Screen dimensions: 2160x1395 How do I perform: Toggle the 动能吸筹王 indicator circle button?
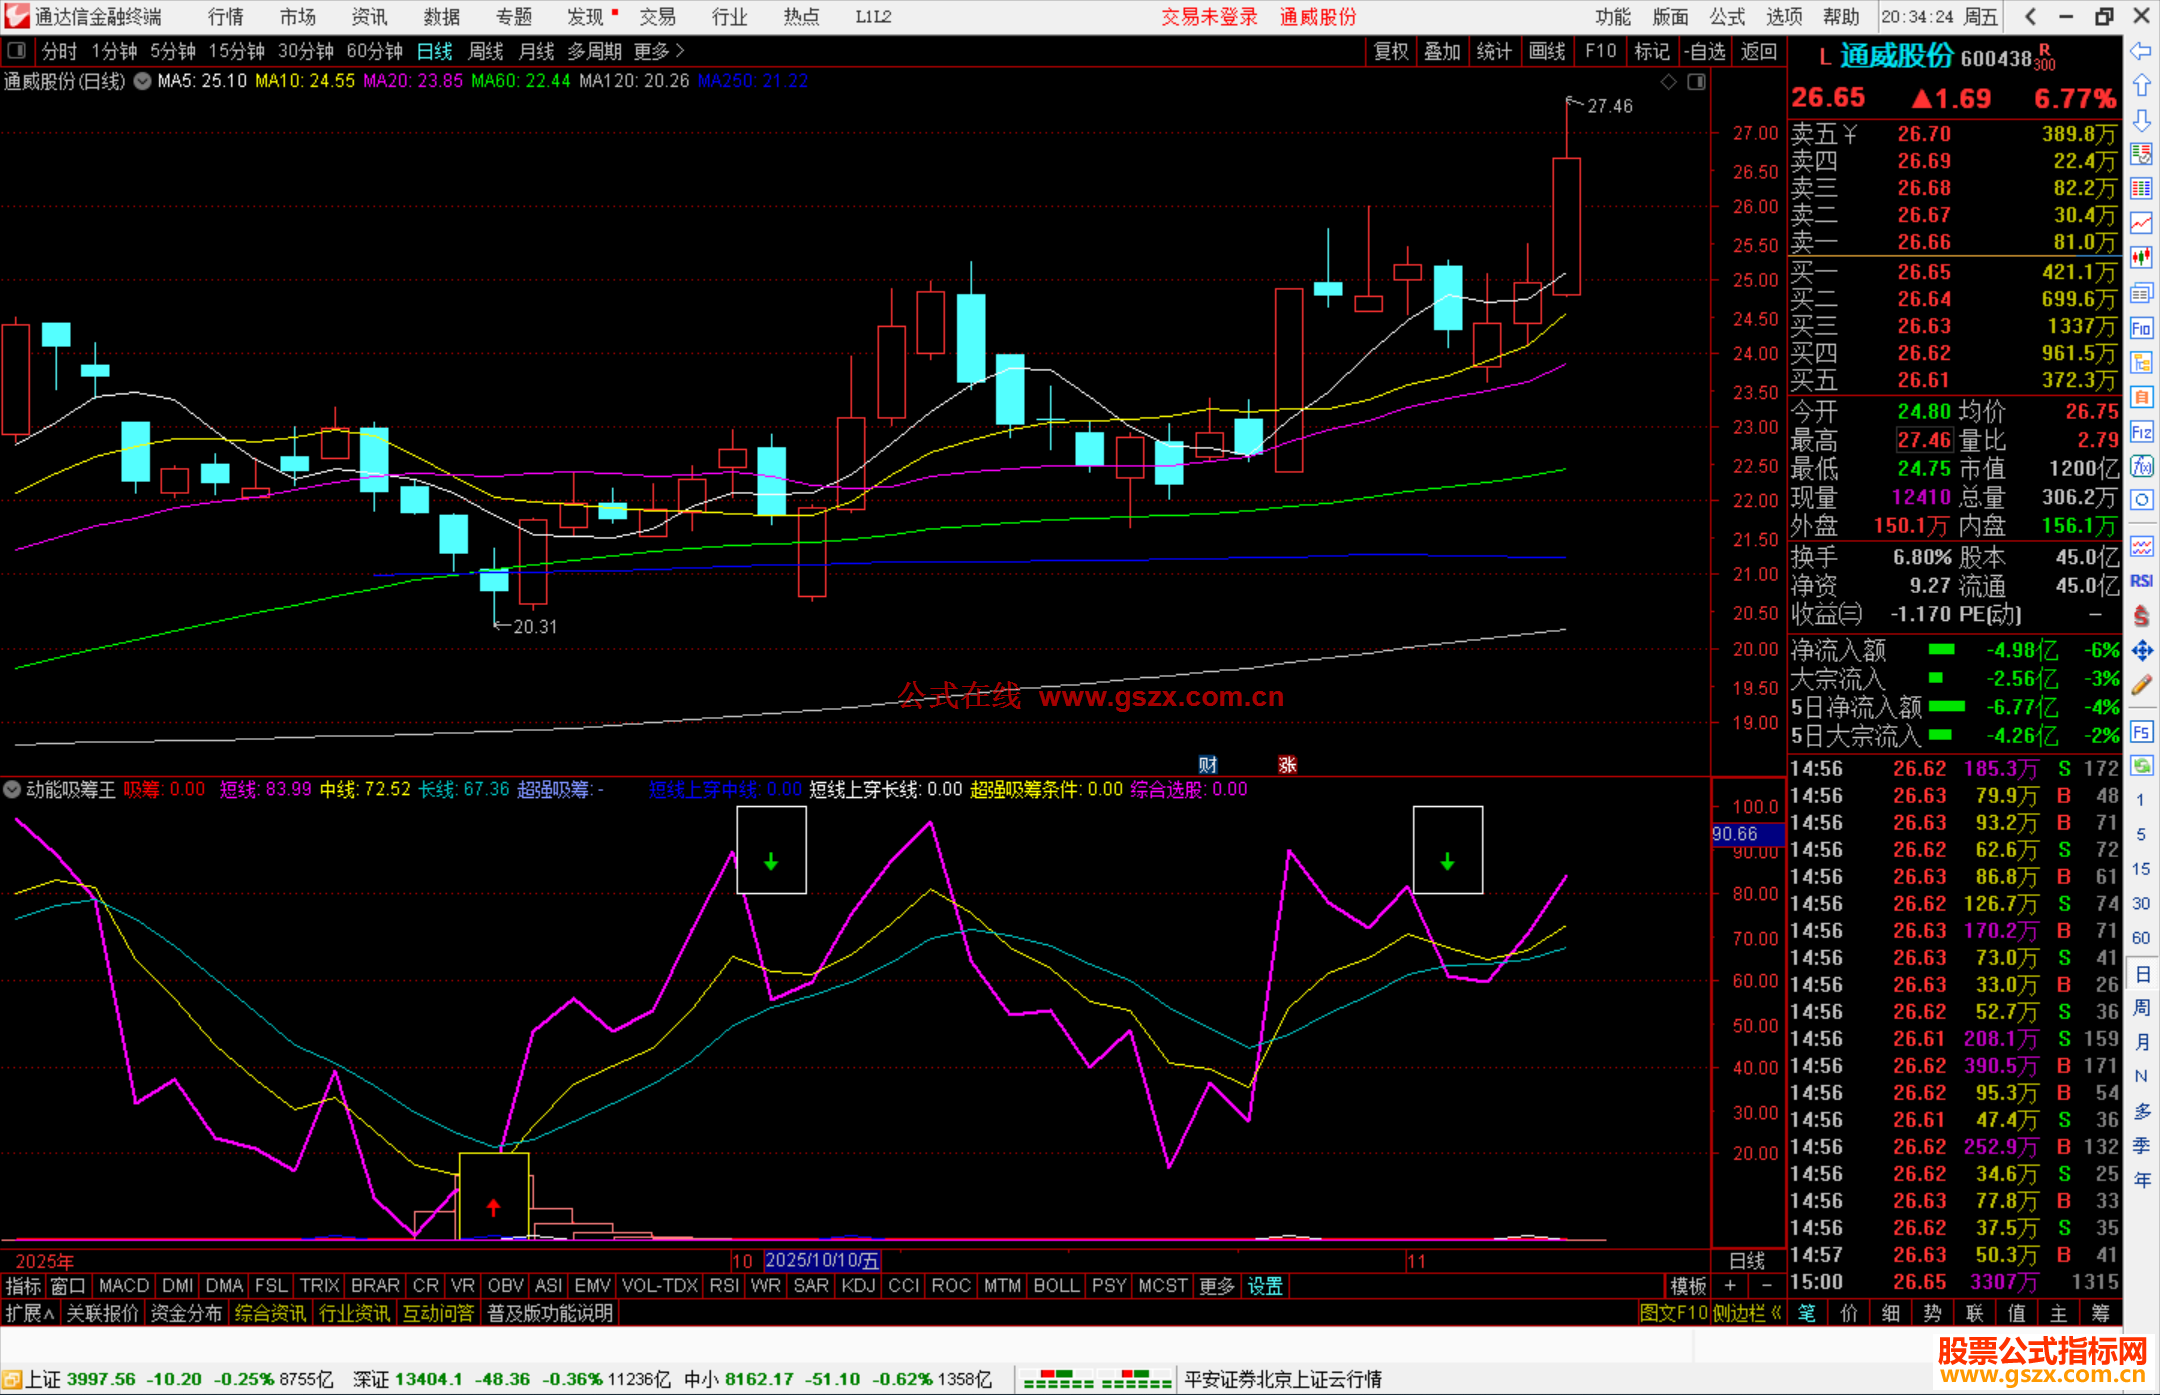click(x=12, y=789)
